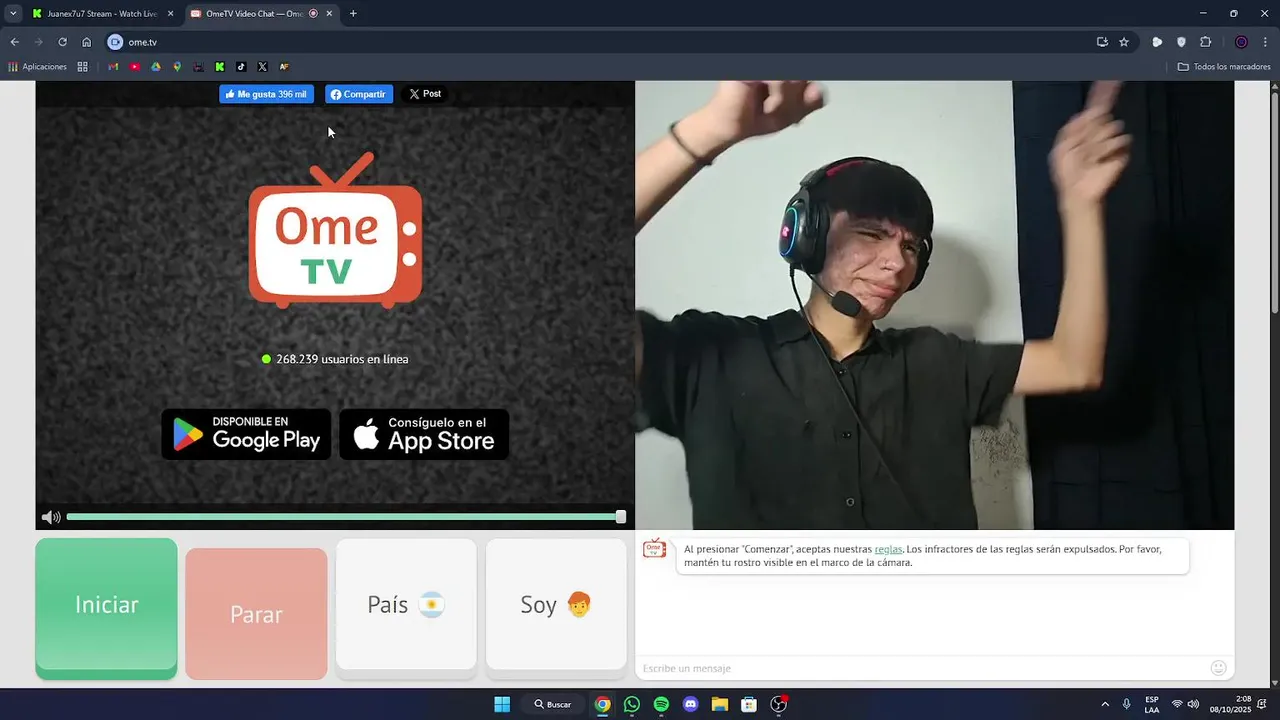Open the TikTok bookmark icon
This screenshot has height=720, width=1280.
[241, 67]
